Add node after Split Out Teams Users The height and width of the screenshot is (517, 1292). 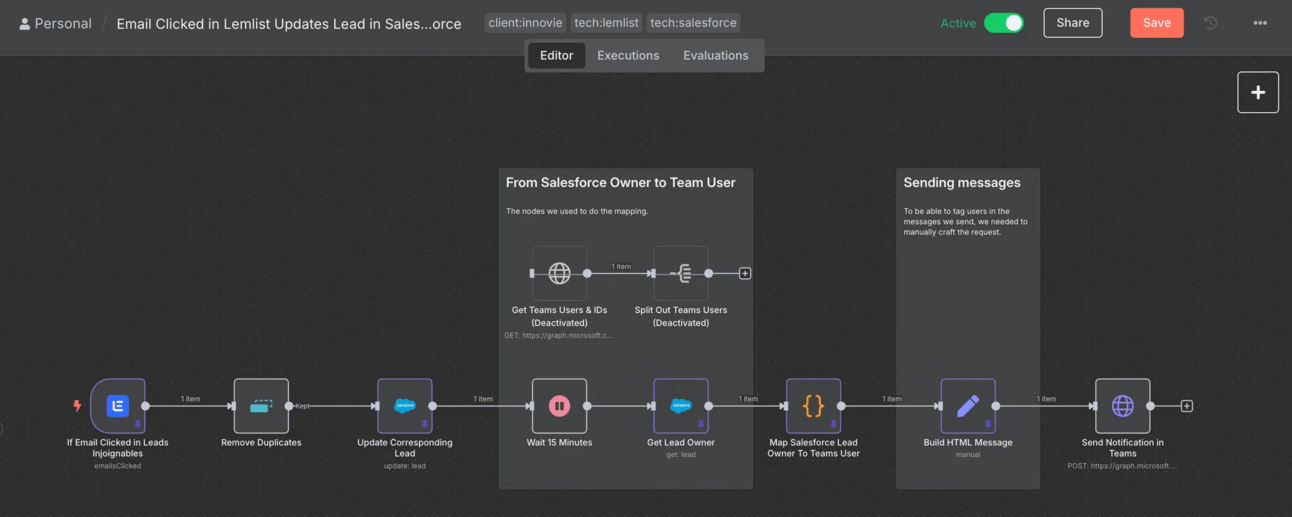tap(745, 273)
